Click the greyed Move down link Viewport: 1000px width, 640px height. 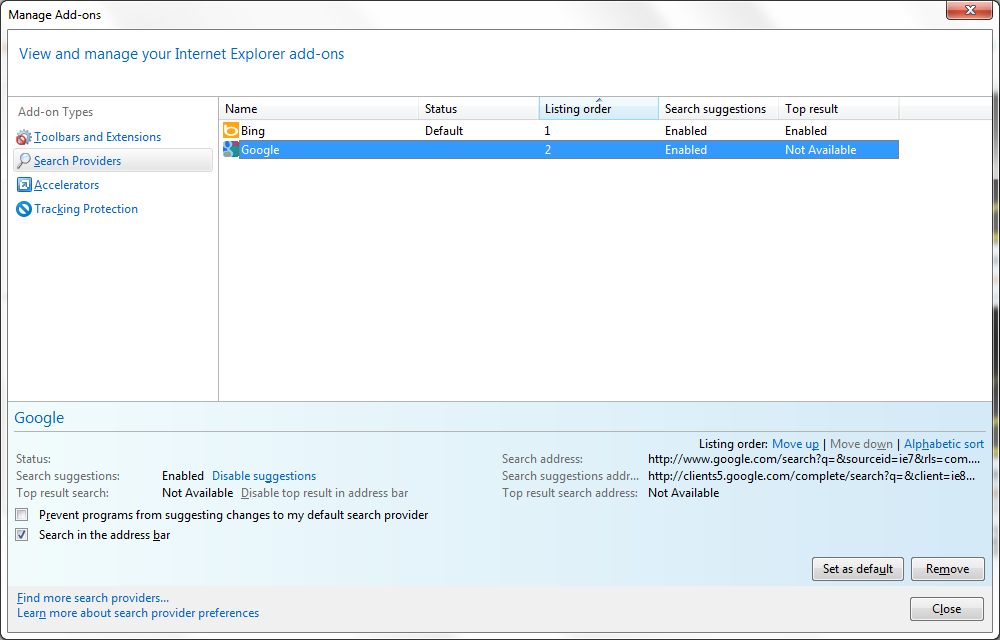point(862,444)
